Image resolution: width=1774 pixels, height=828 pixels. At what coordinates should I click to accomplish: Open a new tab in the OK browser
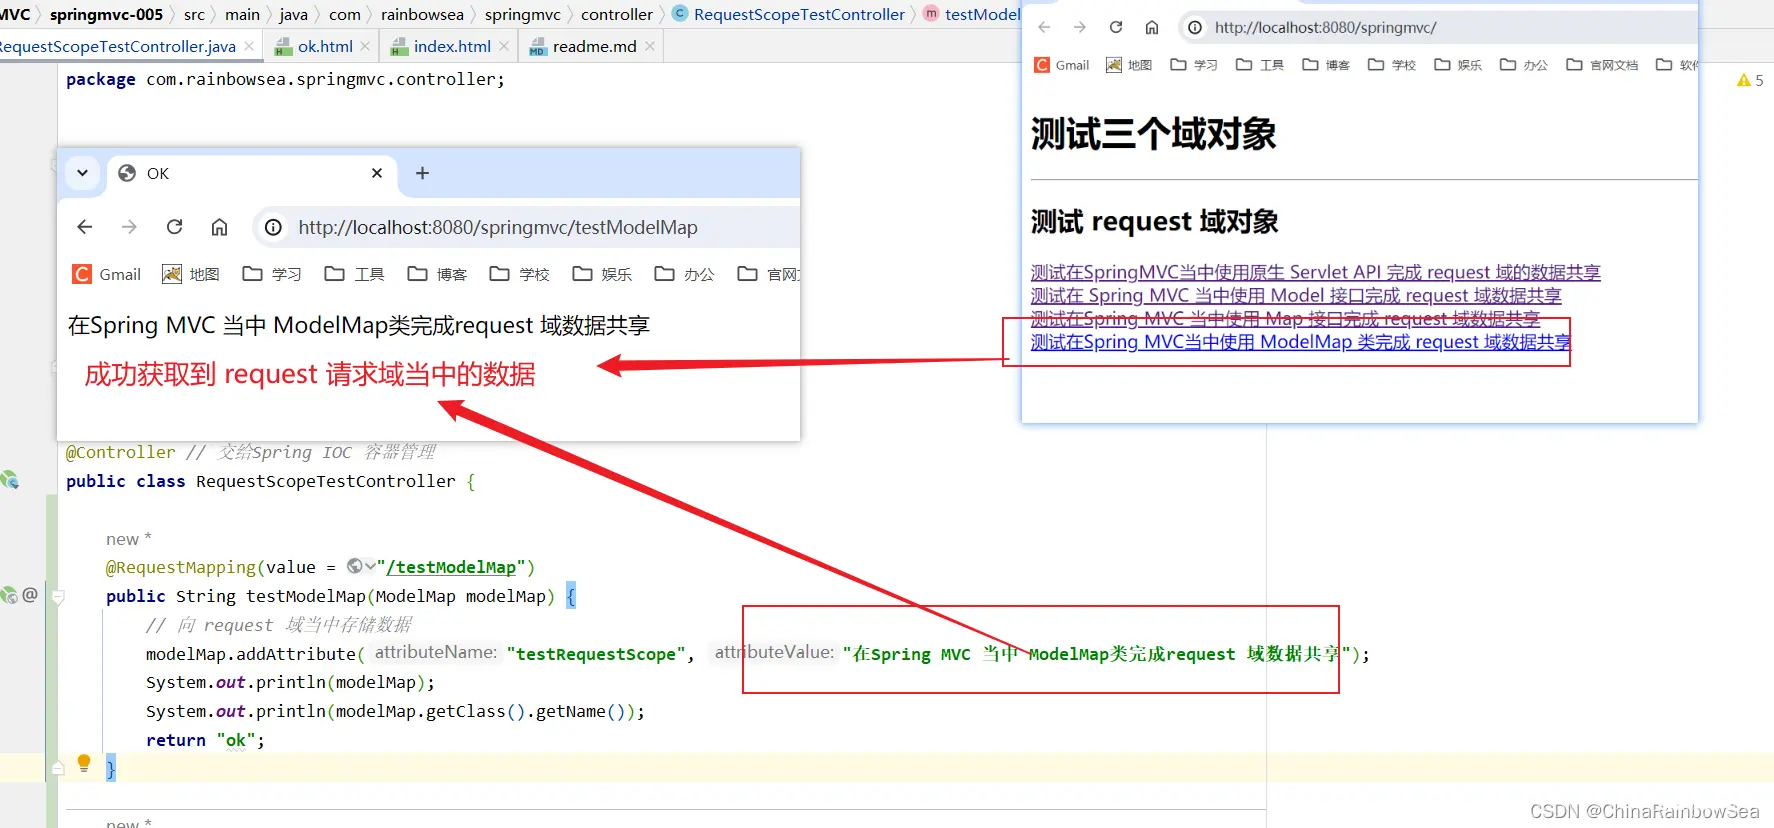422,173
